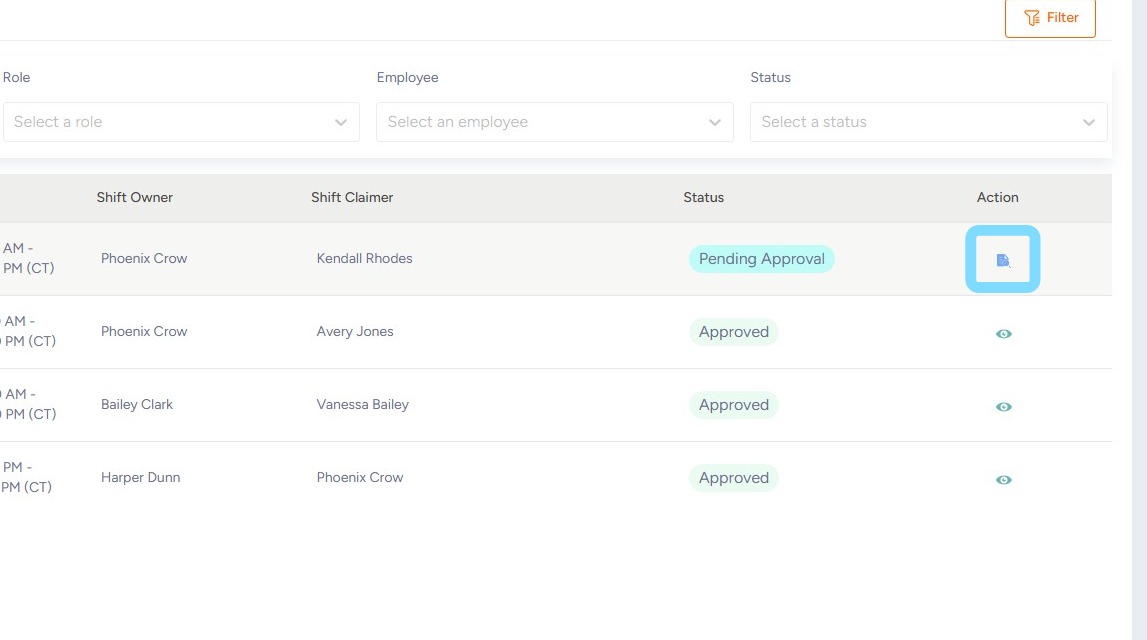
Task: Click the Status column header
Action: [x=703, y=197]
